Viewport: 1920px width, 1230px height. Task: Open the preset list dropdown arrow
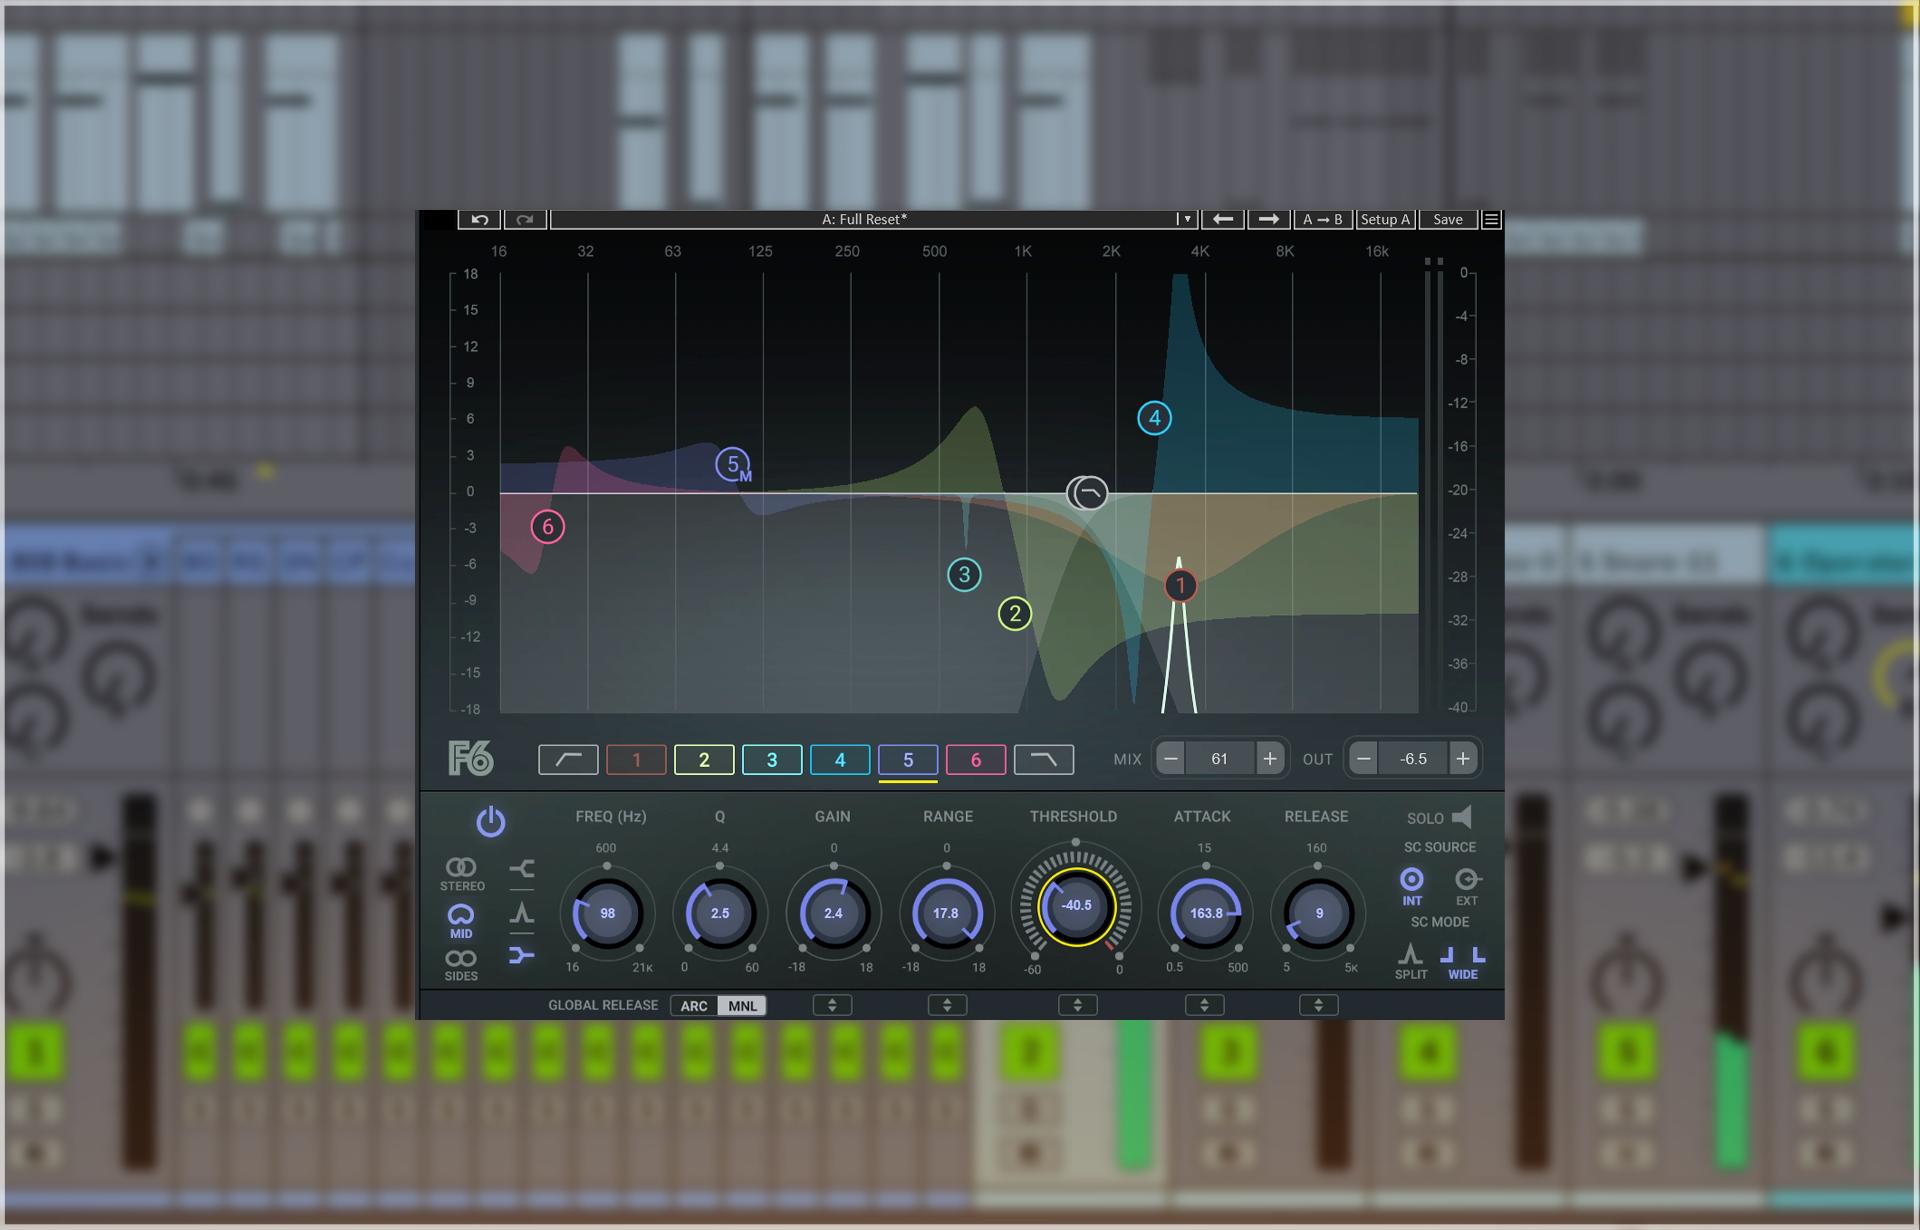[1186, 219]
